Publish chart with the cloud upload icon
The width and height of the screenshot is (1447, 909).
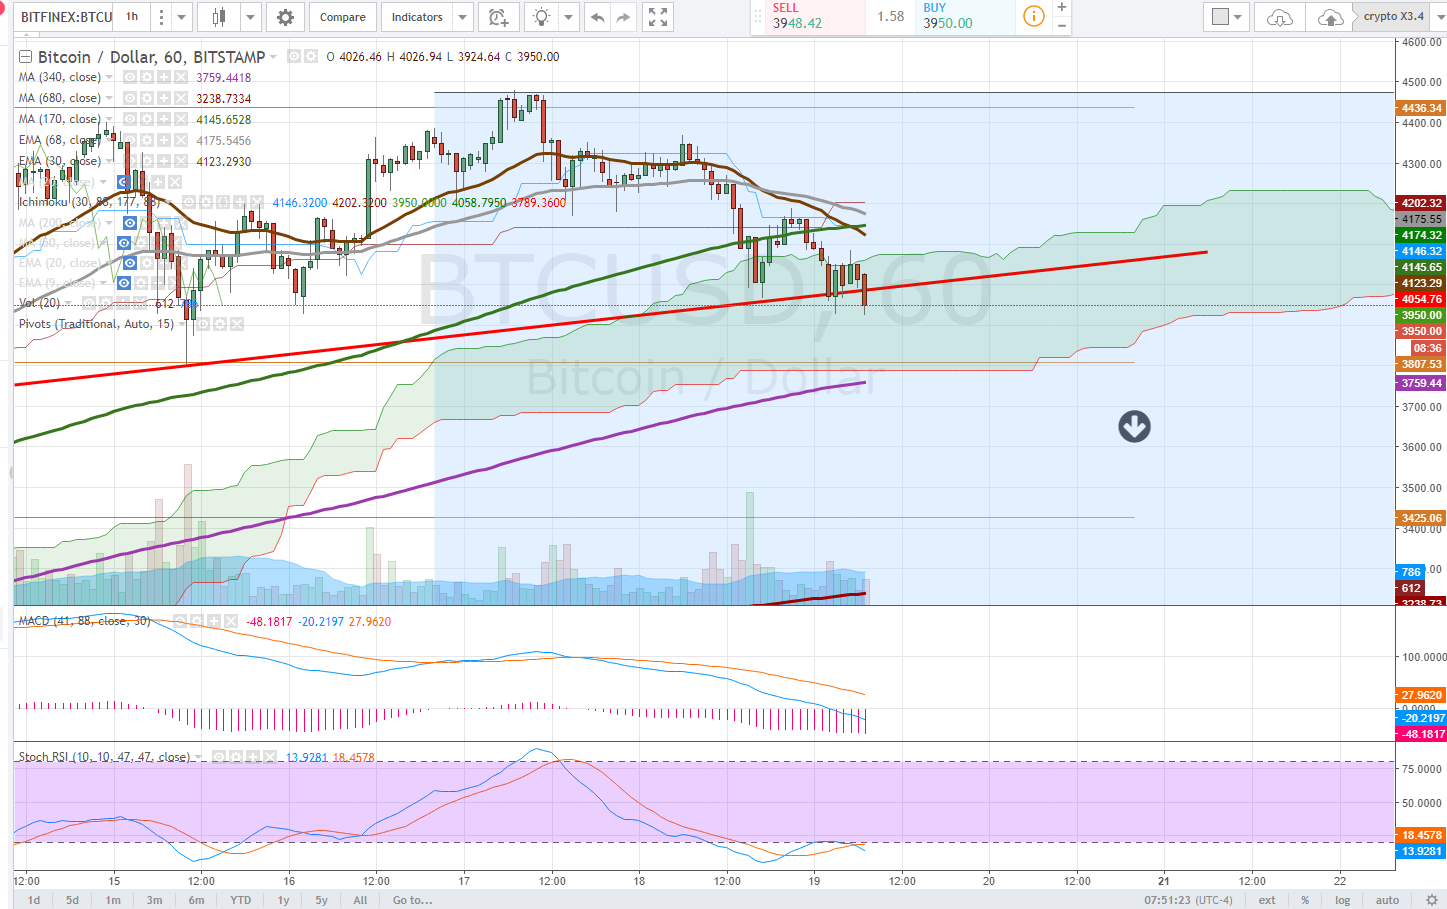[x=1330, y=17]
